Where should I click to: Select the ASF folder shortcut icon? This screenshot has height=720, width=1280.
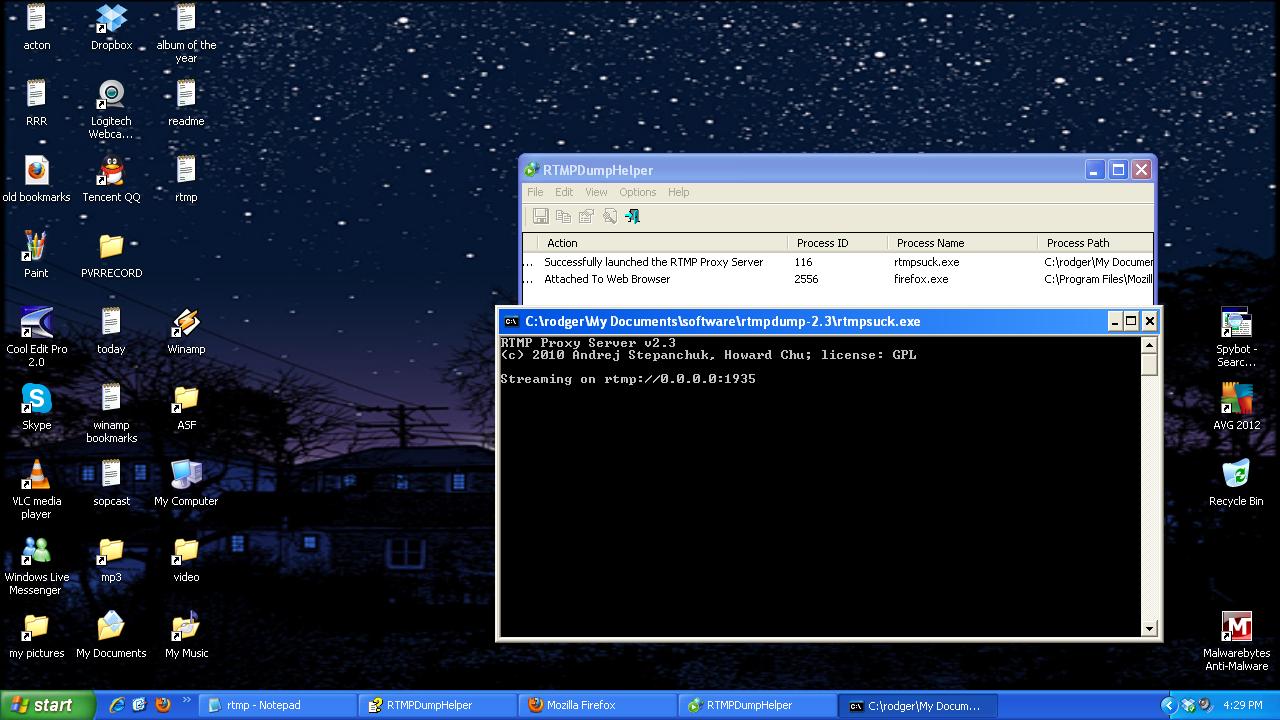[186, 398]
